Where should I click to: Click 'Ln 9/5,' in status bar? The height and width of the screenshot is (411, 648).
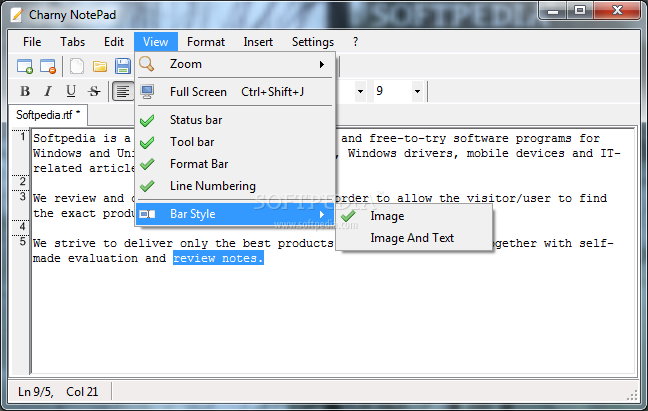click(36, 392)
